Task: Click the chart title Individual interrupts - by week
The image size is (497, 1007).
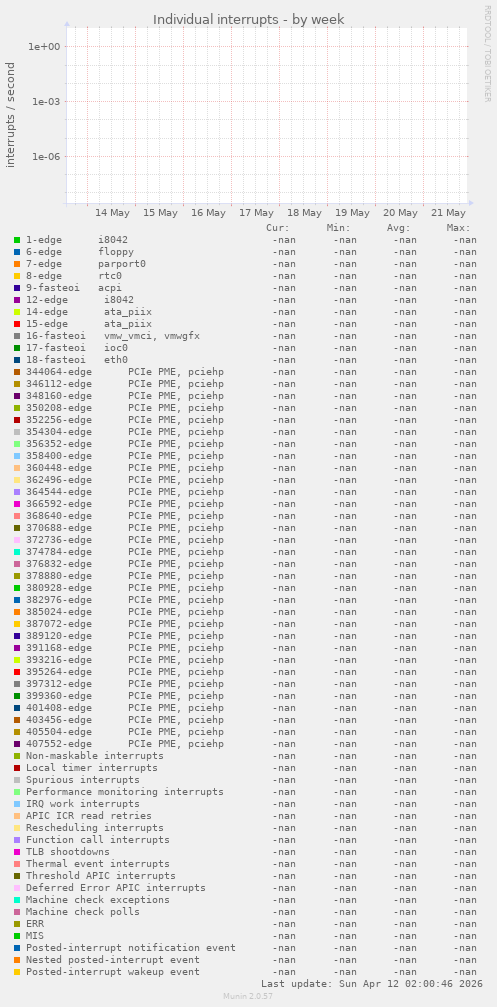Action: click(x=248, y=20)
